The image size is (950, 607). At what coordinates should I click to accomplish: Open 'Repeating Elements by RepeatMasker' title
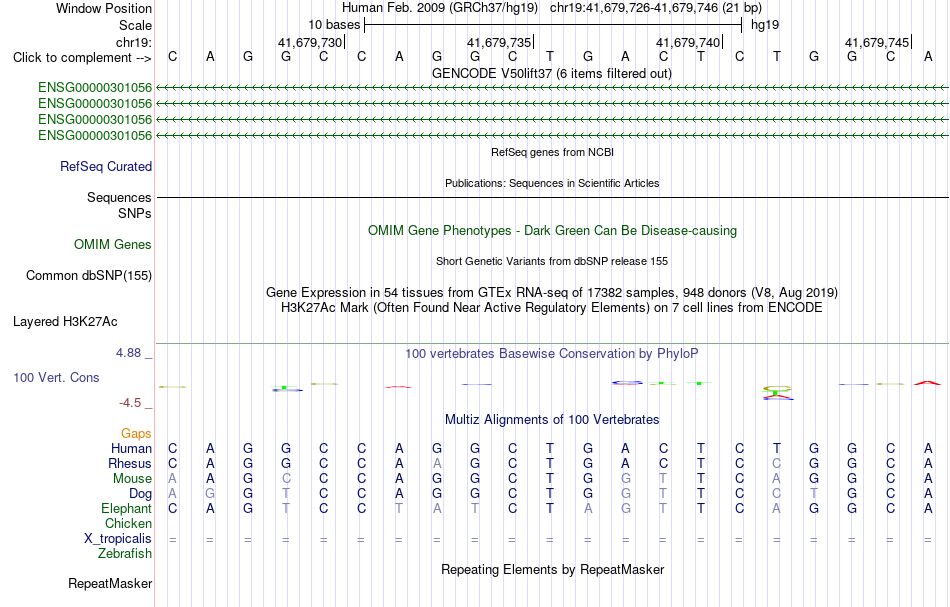[553, 570]
